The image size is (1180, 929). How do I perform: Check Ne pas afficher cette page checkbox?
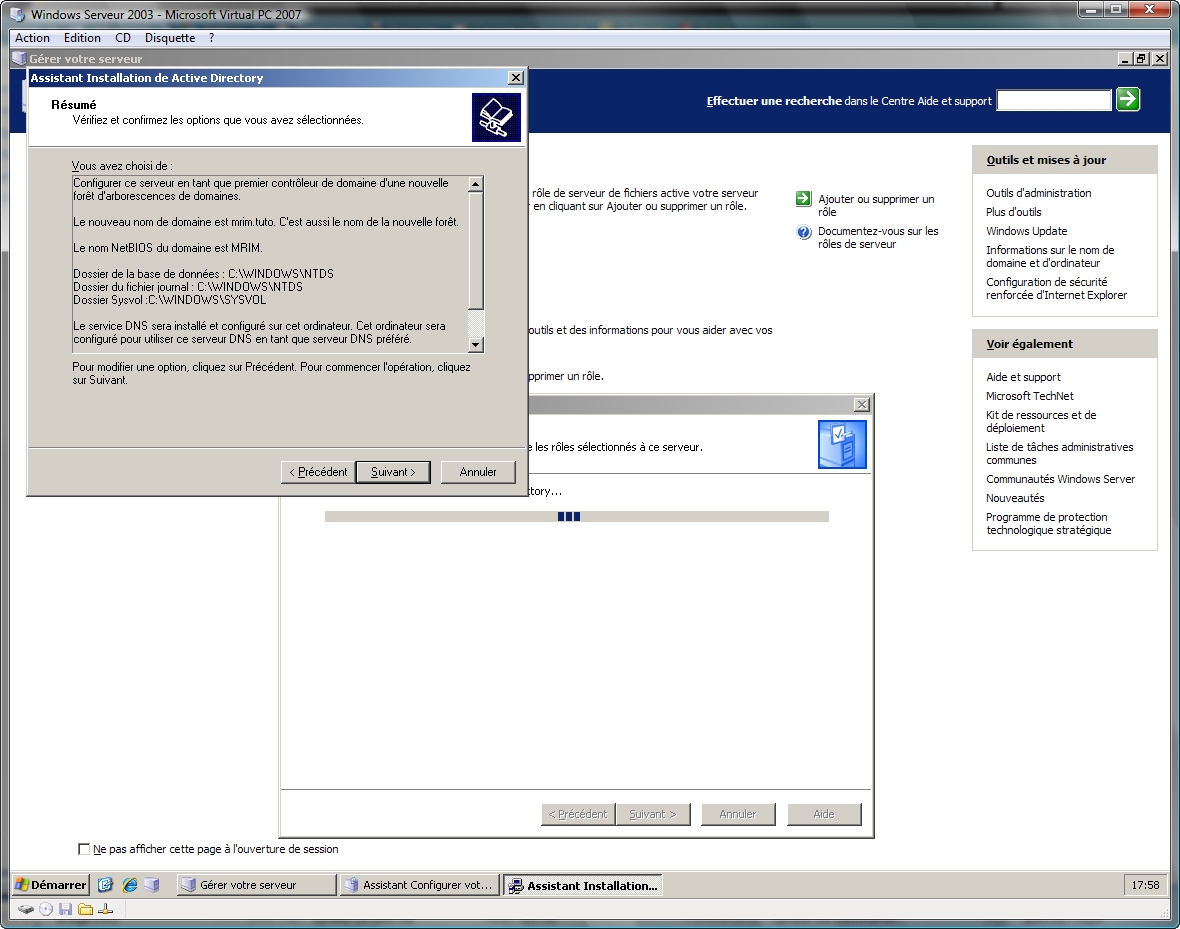pos(84,848)
